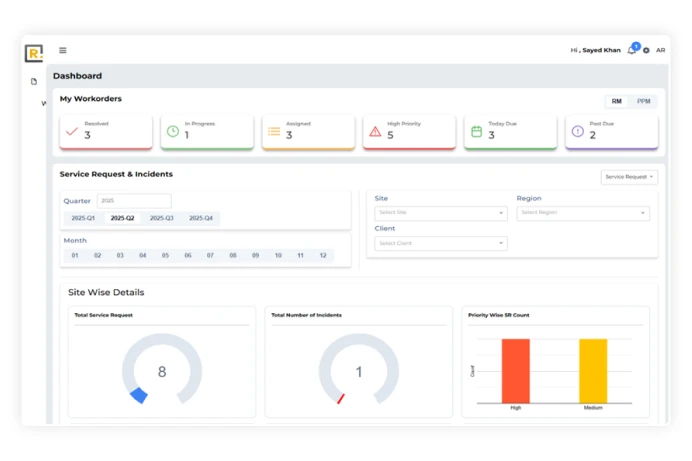Click the sidebar document icon

[34, 82]
